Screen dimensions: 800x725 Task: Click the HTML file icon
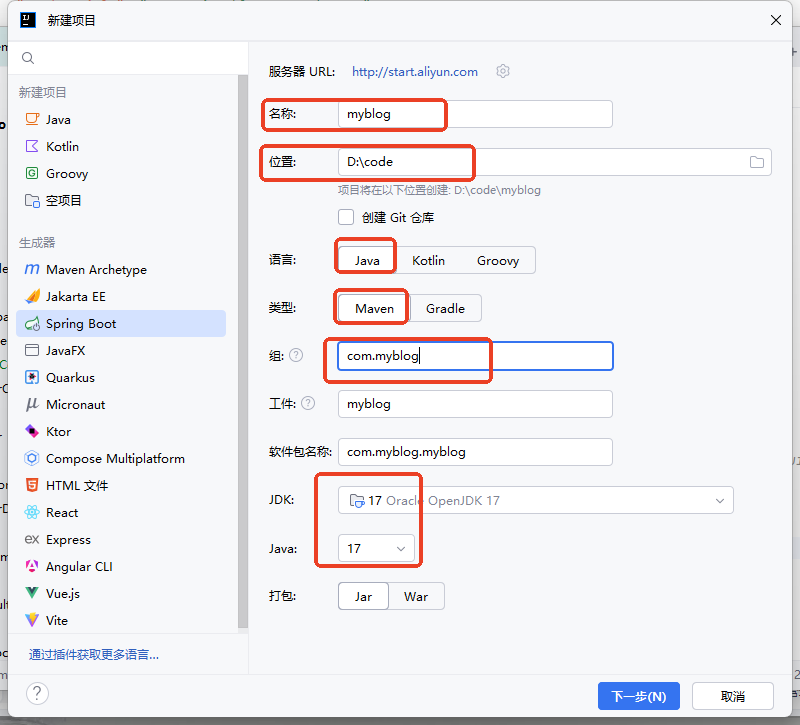click(32, 485)
